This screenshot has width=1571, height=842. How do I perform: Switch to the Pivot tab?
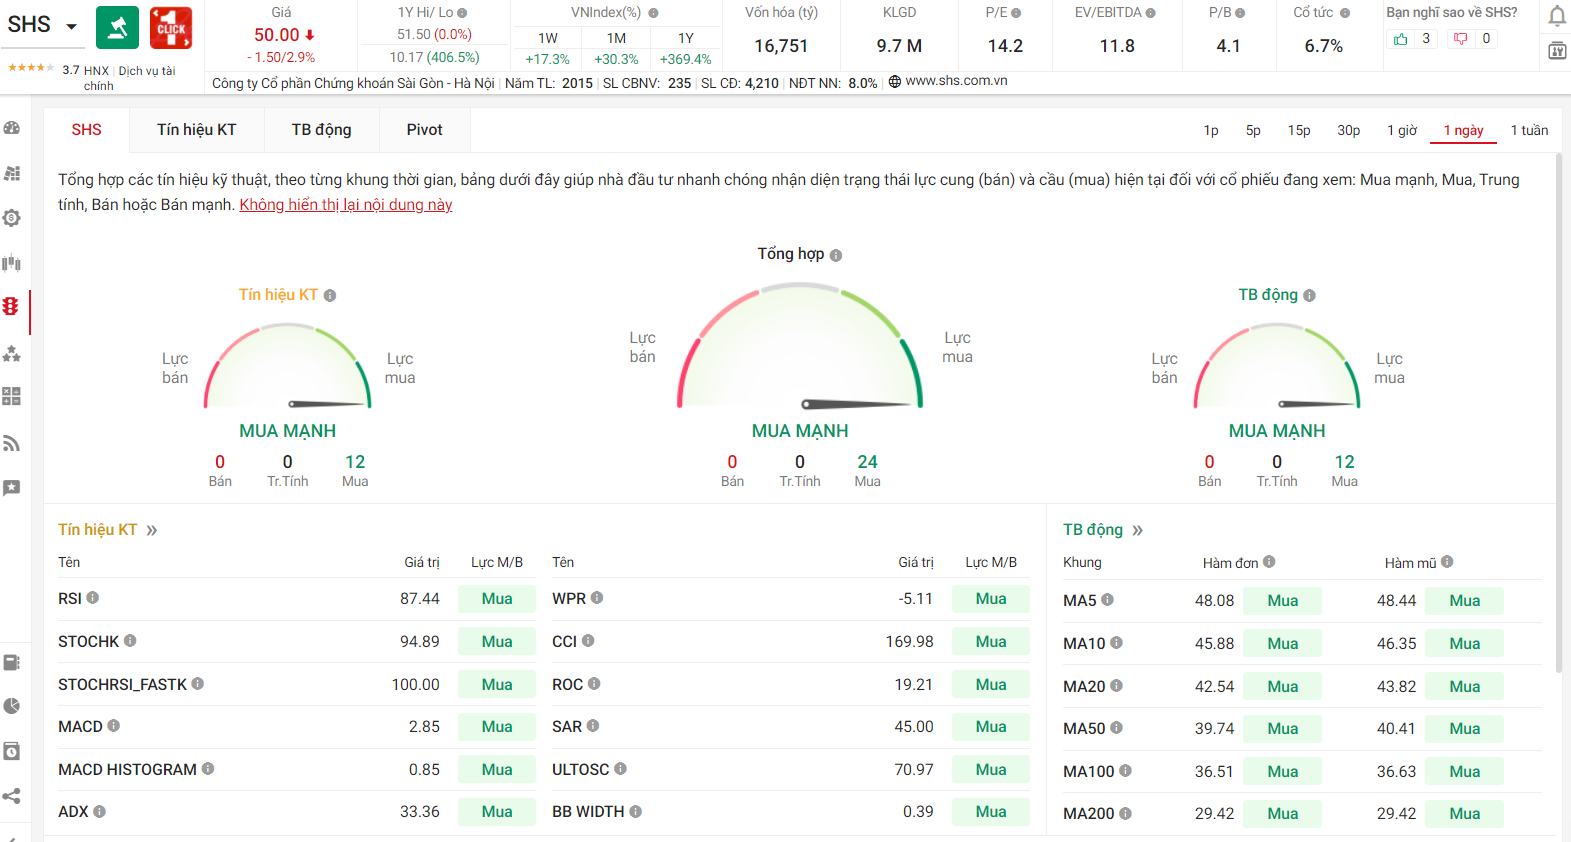pos(424,130)
